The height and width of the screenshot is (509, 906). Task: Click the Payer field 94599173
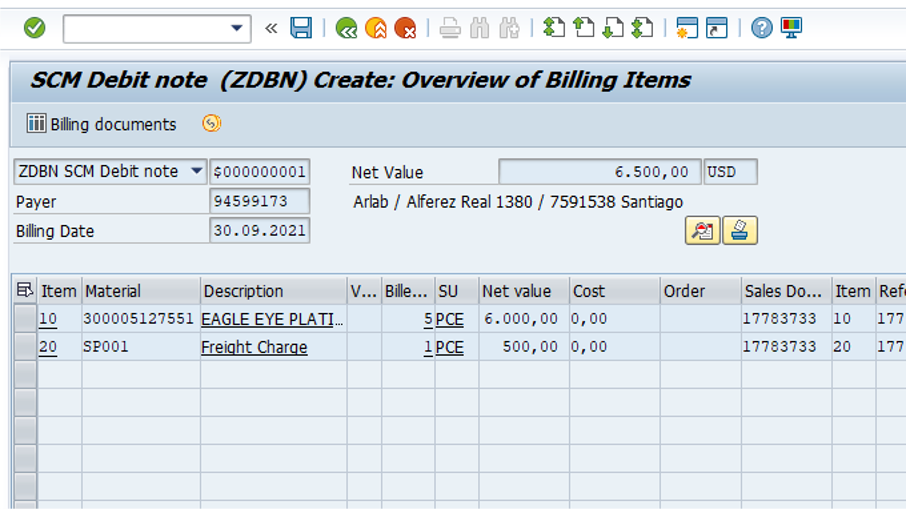pos(259,201)
